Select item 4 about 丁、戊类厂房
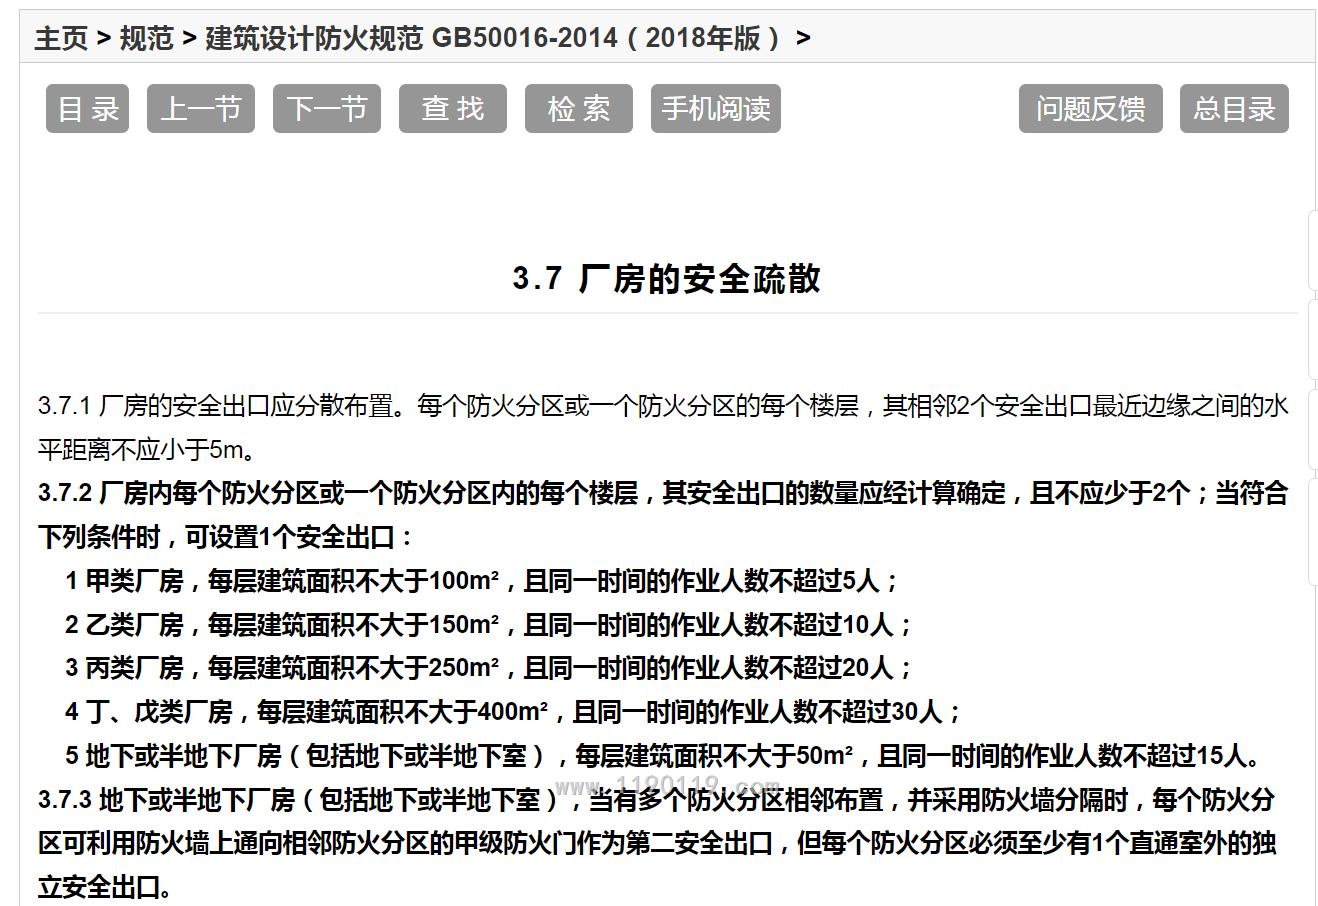Screen dimensions: 1318x906 [x=513, y=712]
